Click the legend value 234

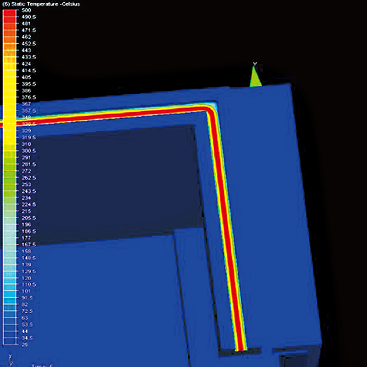[x=26, y=198]
